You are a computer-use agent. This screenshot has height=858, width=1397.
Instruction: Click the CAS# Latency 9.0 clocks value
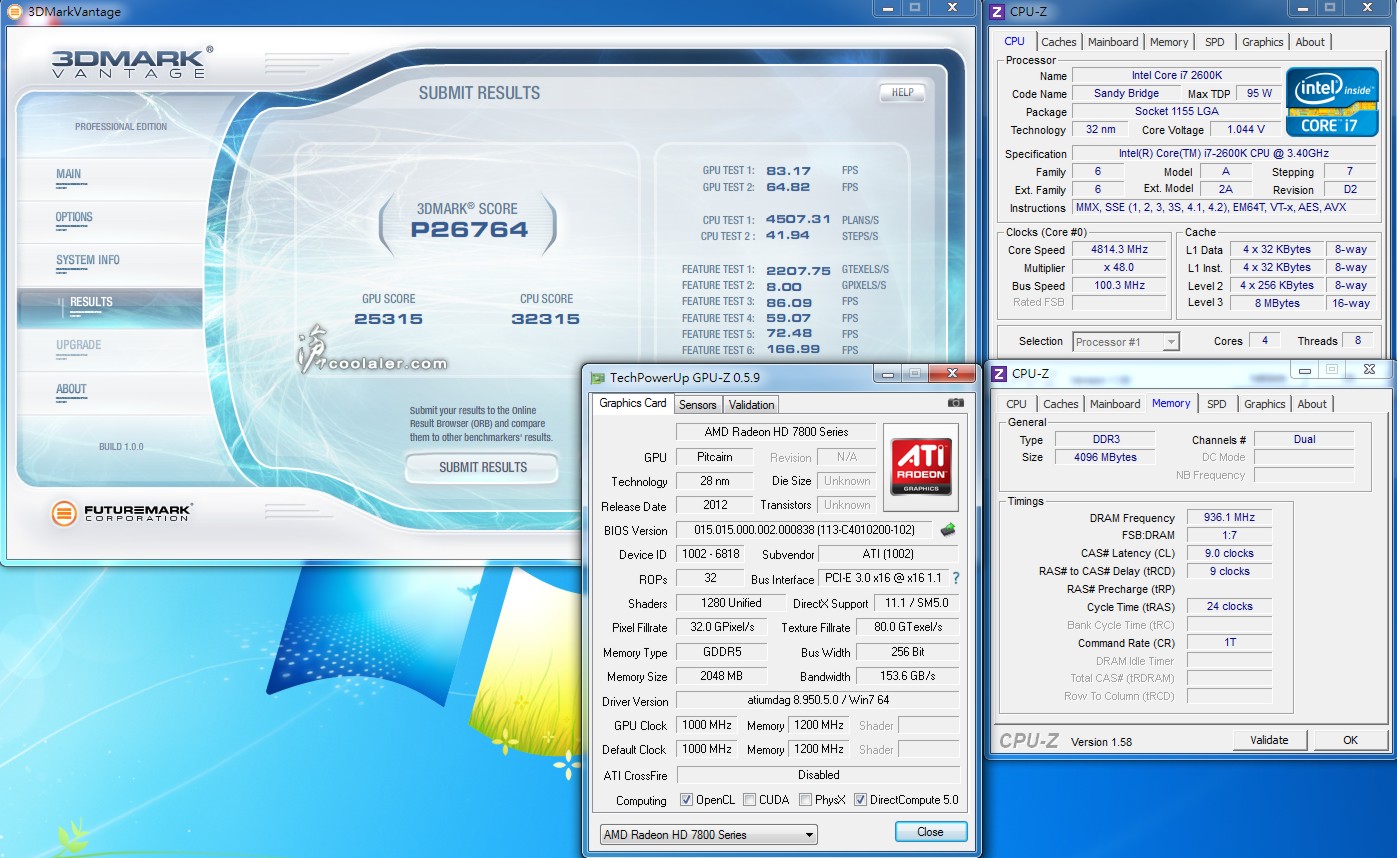1229,553
